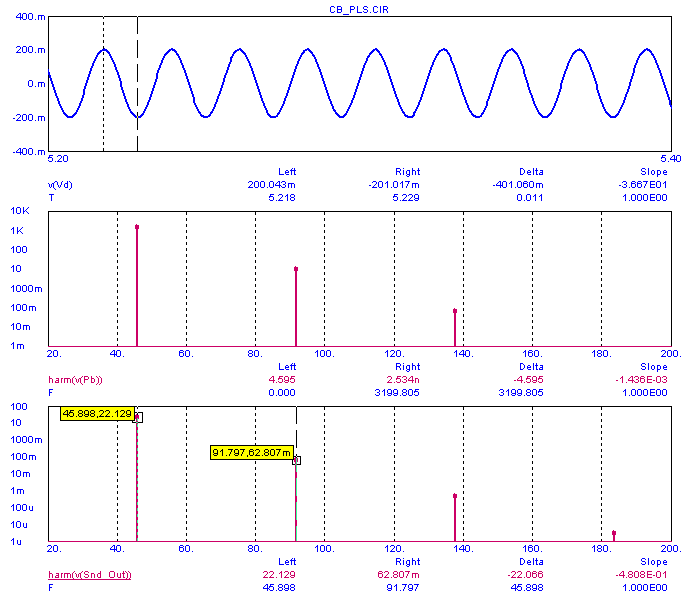Click the right dashed cursor line in the v(Vd) plot
This screenshot has height=600, width=700.
[x=138, y=84]
